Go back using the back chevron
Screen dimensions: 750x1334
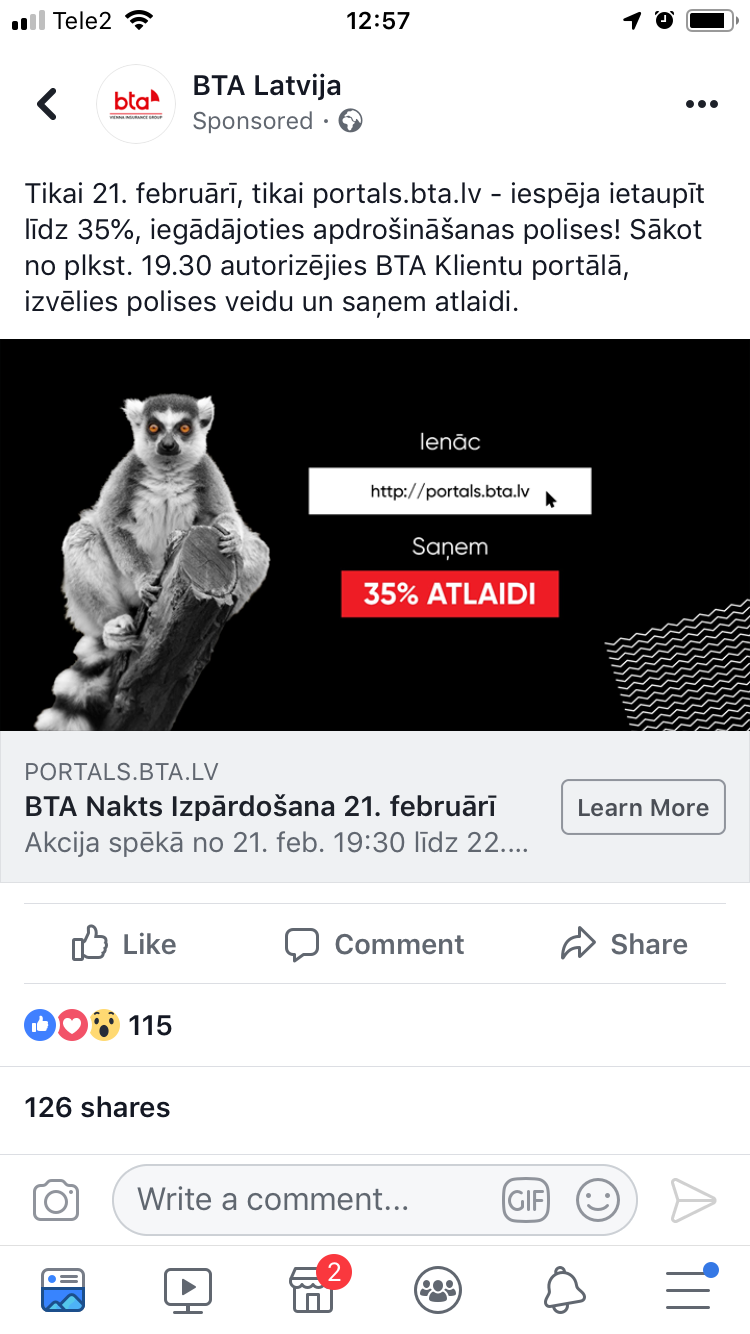point(47,104)
